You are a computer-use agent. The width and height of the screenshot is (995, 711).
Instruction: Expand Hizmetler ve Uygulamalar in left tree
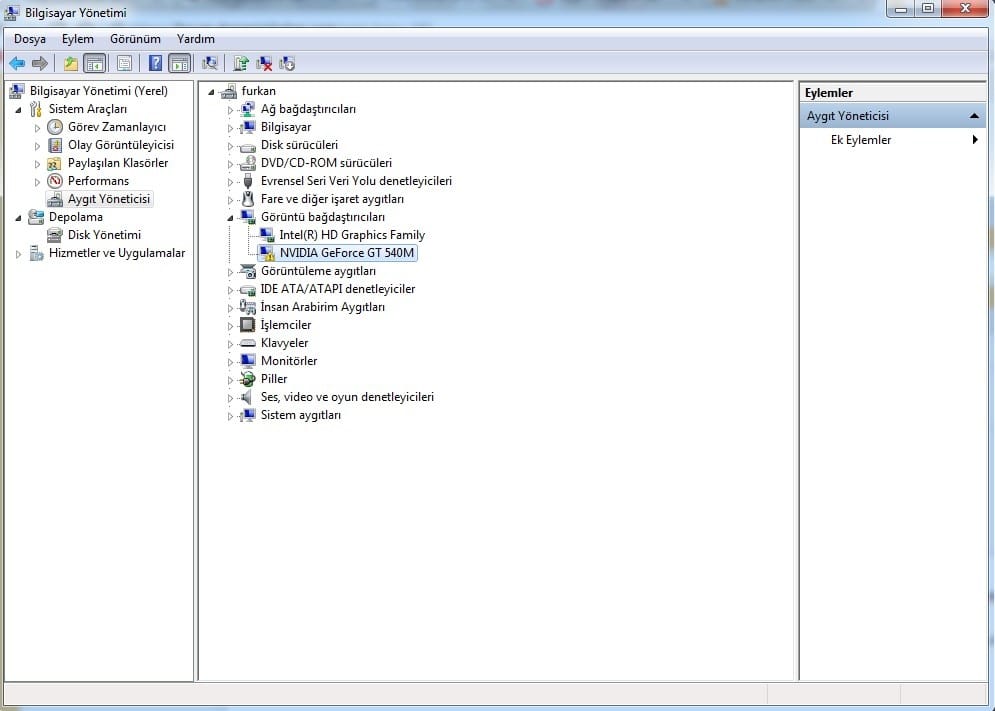tap(18, 254)
